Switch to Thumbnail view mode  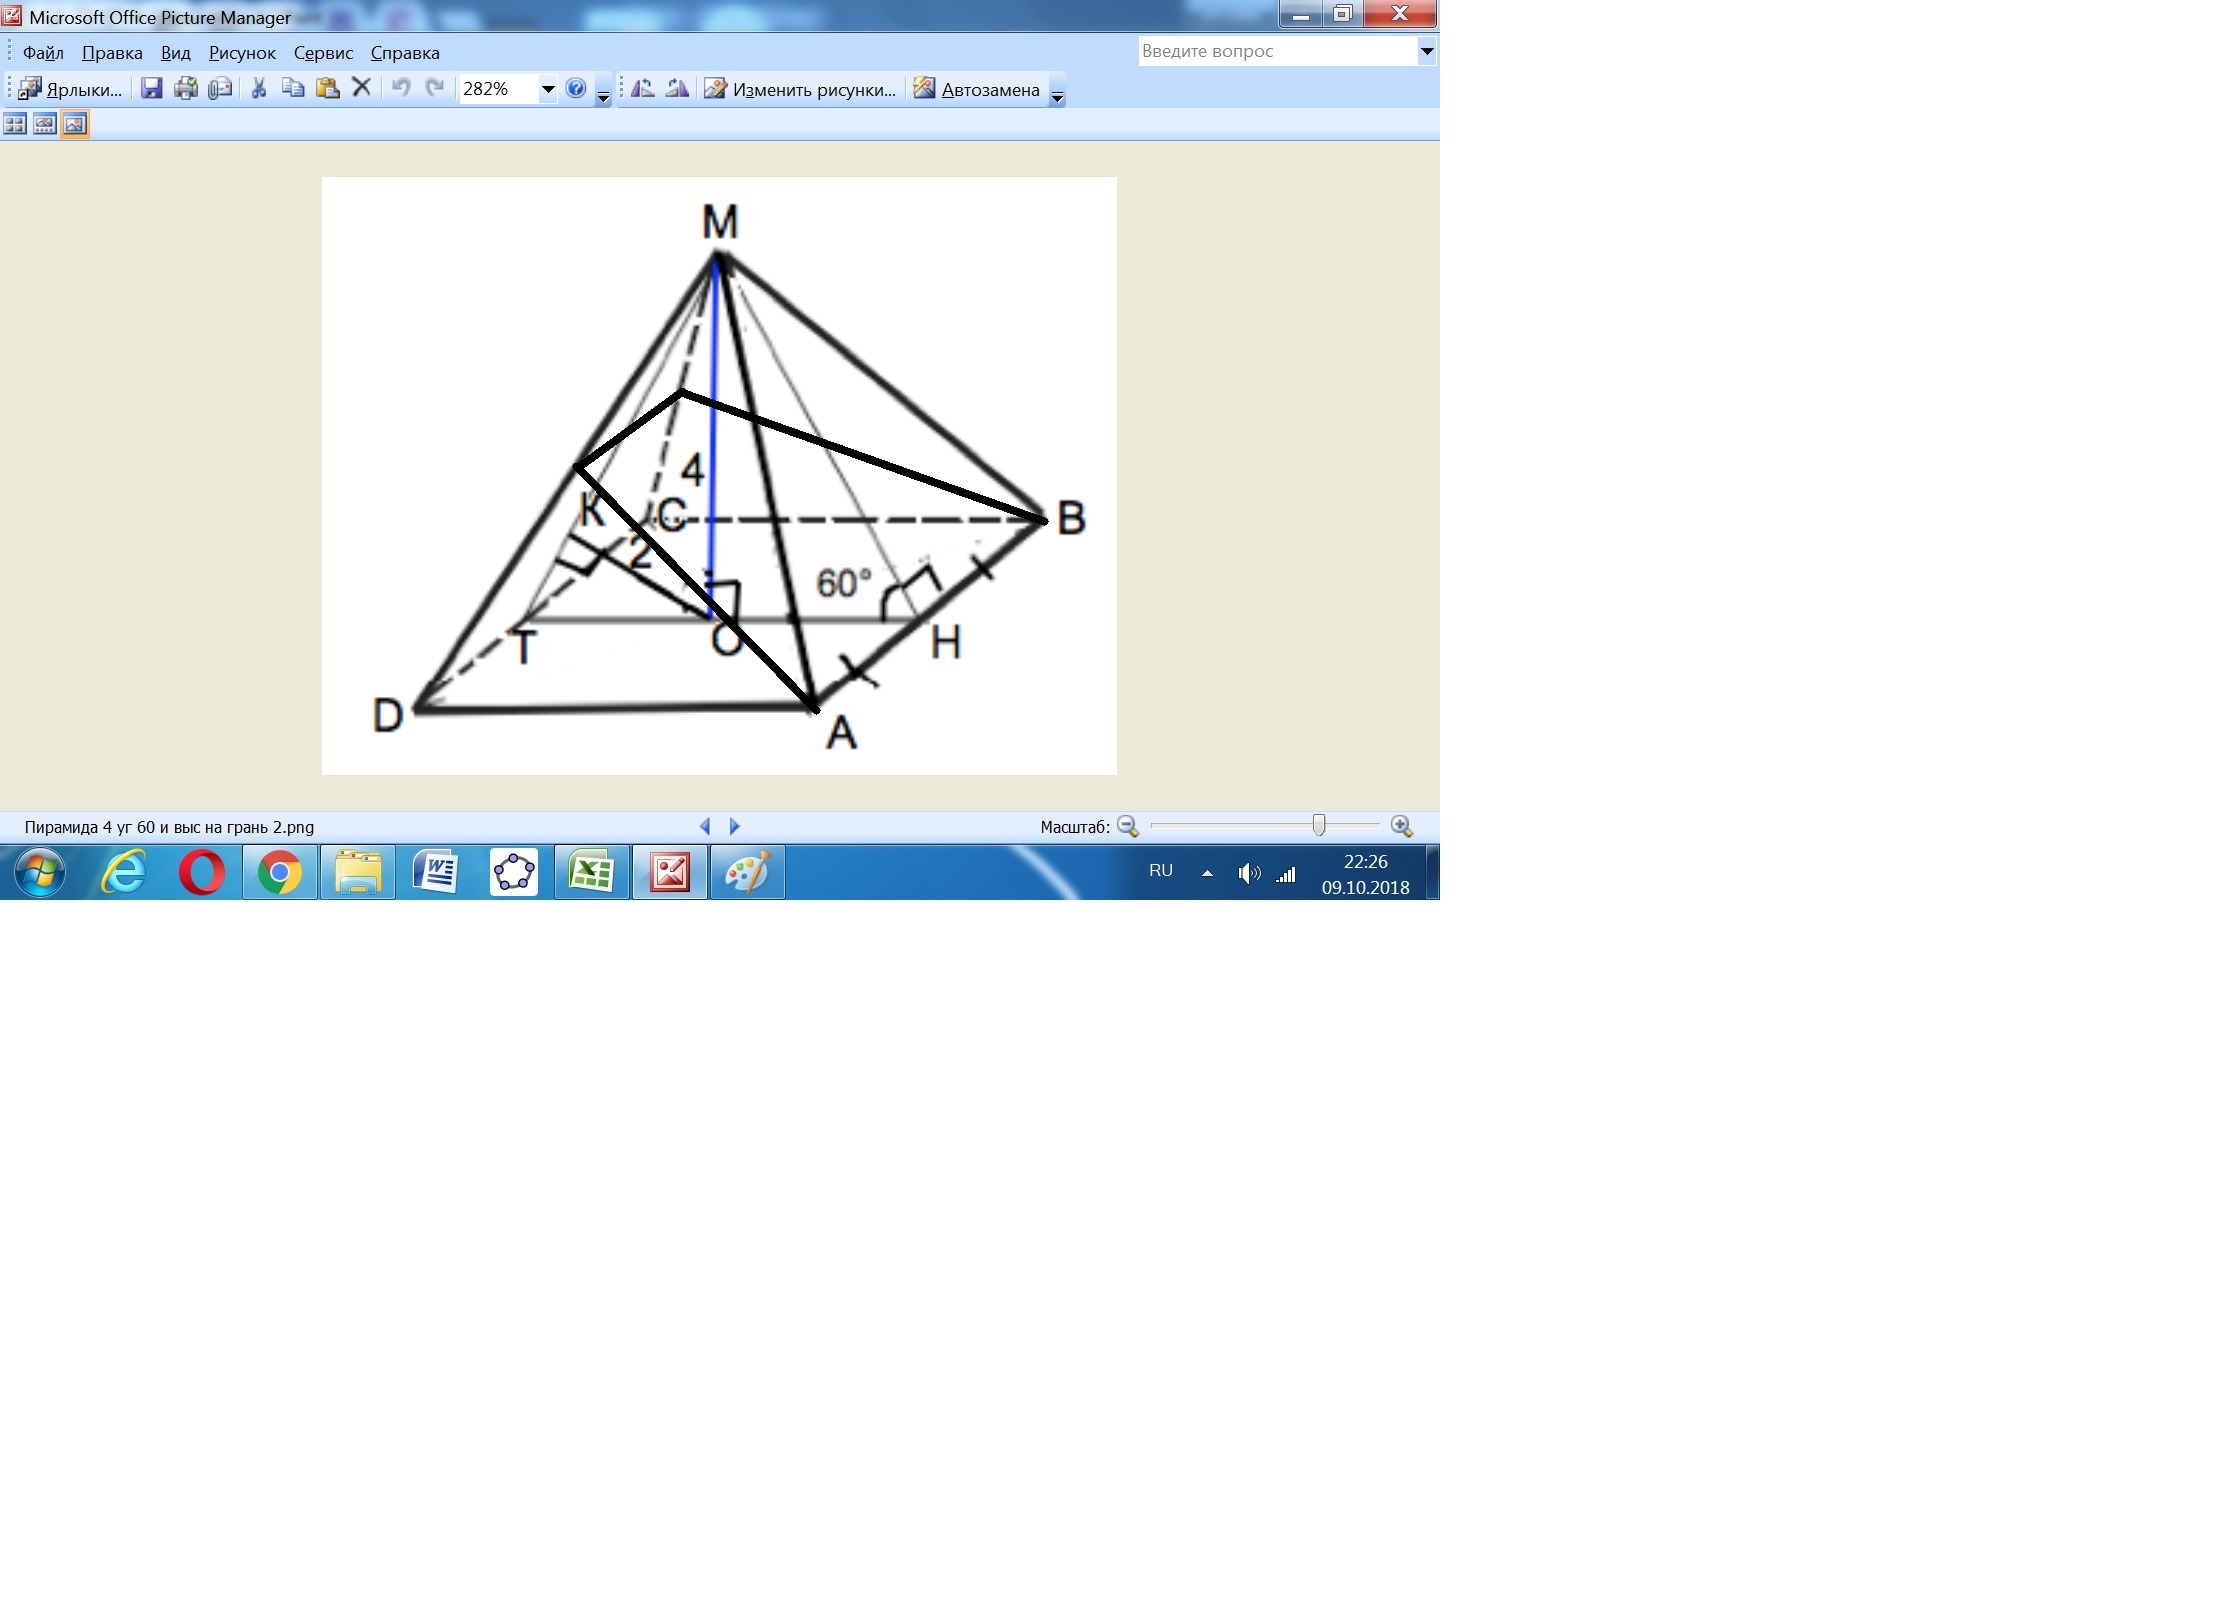coord(15,124)
